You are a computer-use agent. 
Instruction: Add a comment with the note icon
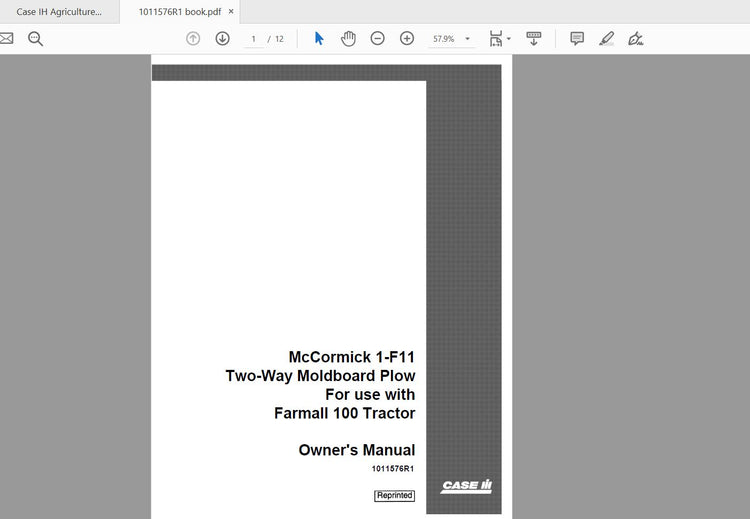point(577,38)
